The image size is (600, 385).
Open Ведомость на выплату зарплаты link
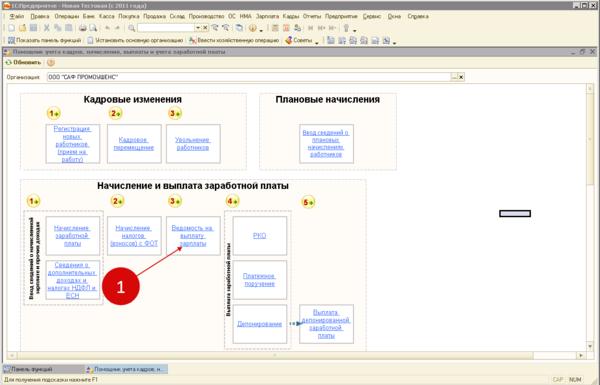(x=192, y=235)
